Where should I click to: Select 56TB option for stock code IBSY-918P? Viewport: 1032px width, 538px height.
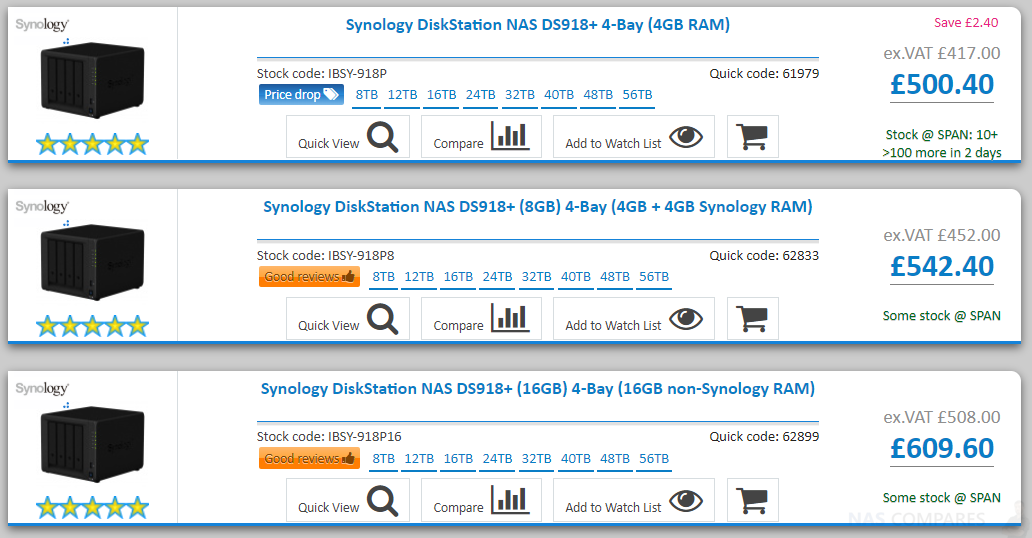pyautogui.click(x=638, y=95)
